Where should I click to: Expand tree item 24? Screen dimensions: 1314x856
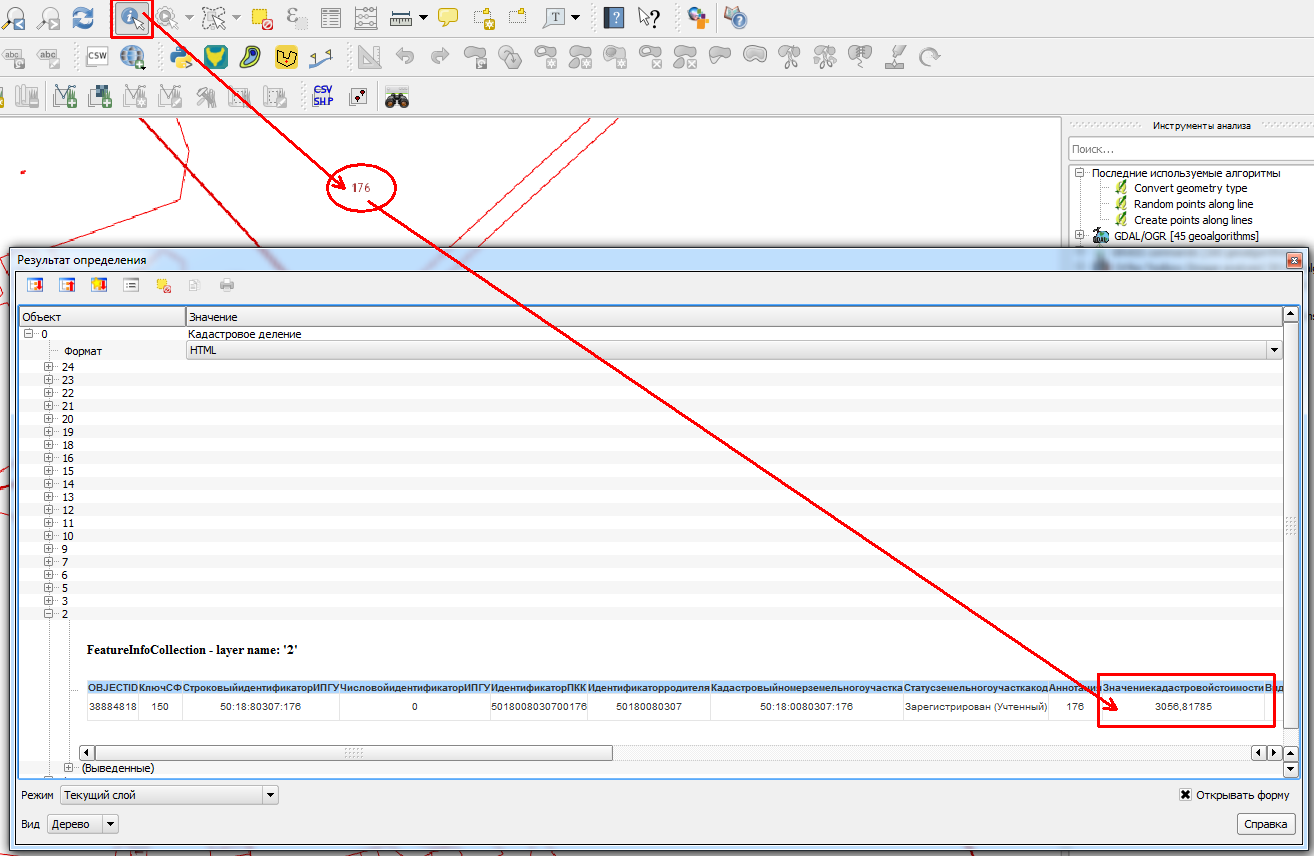coord(49,367)
